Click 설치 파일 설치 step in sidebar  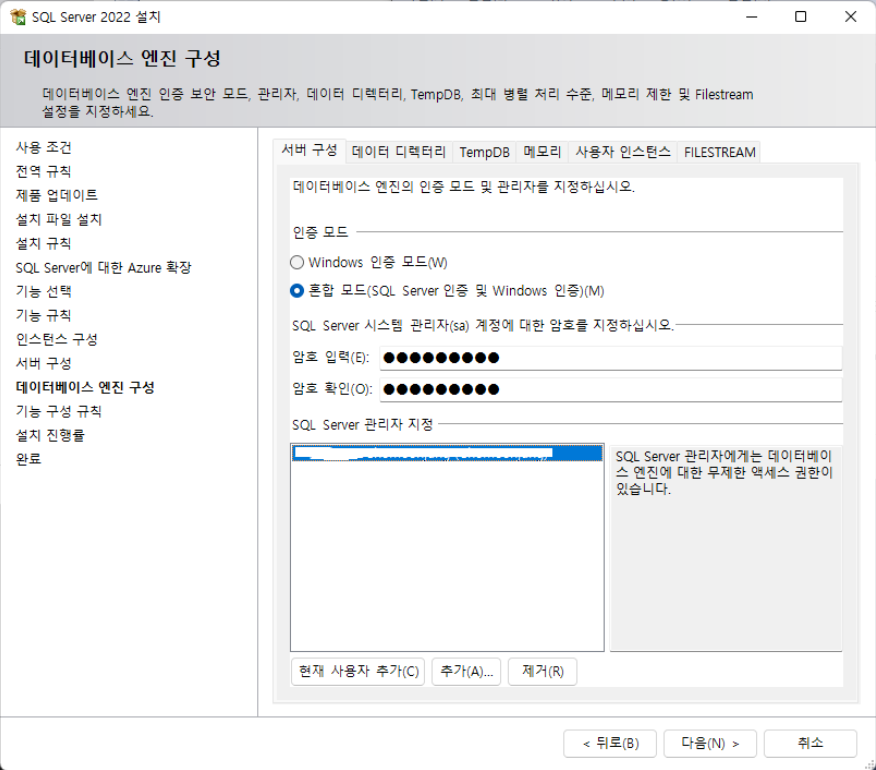pyautogui.click(x=59, y=220)
